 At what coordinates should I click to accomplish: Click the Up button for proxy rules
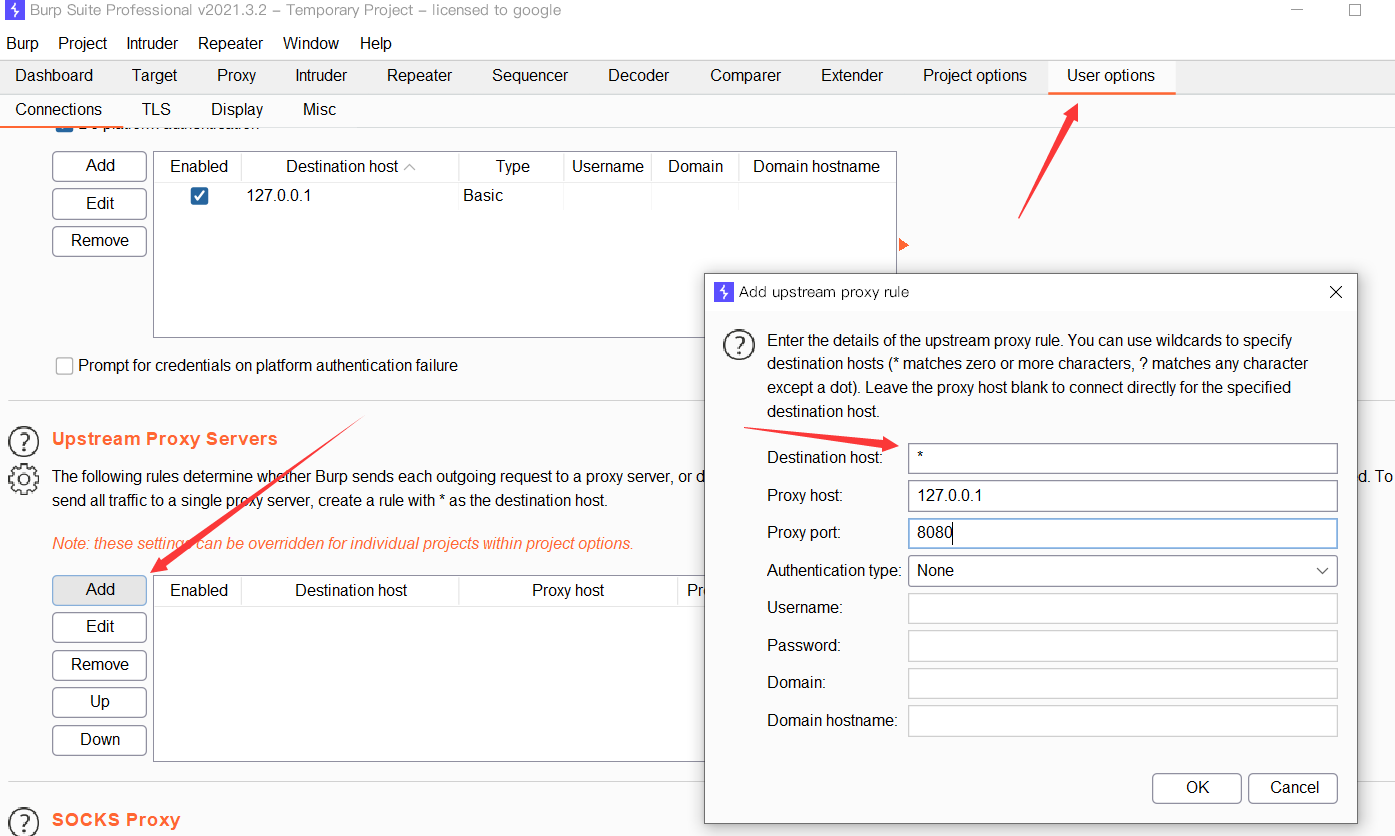pos(100,702)
